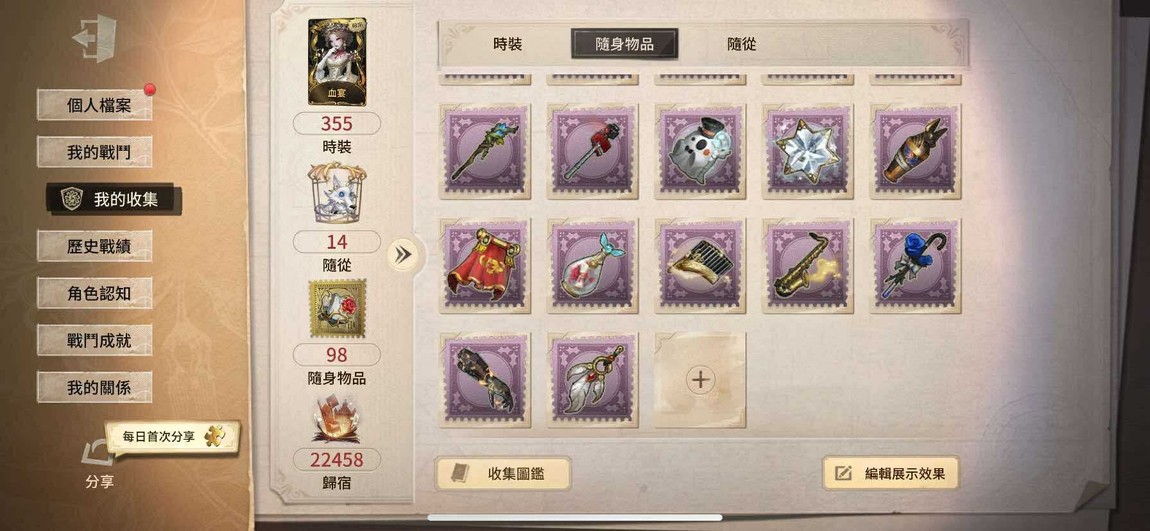1150x531 pixels.
Task: Switch to the 隨從 tab
Action: [x=741, y=44]
